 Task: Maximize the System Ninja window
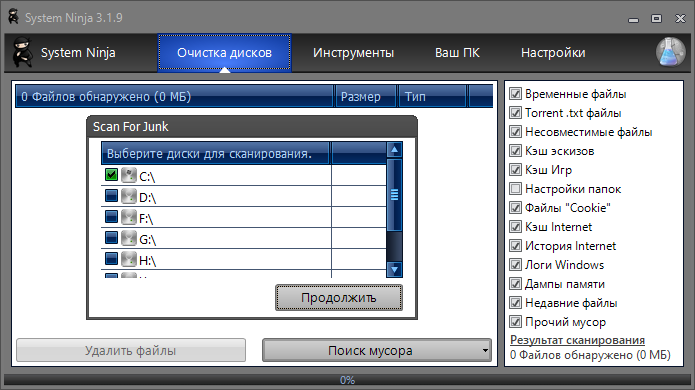click(x=656, y=18)
